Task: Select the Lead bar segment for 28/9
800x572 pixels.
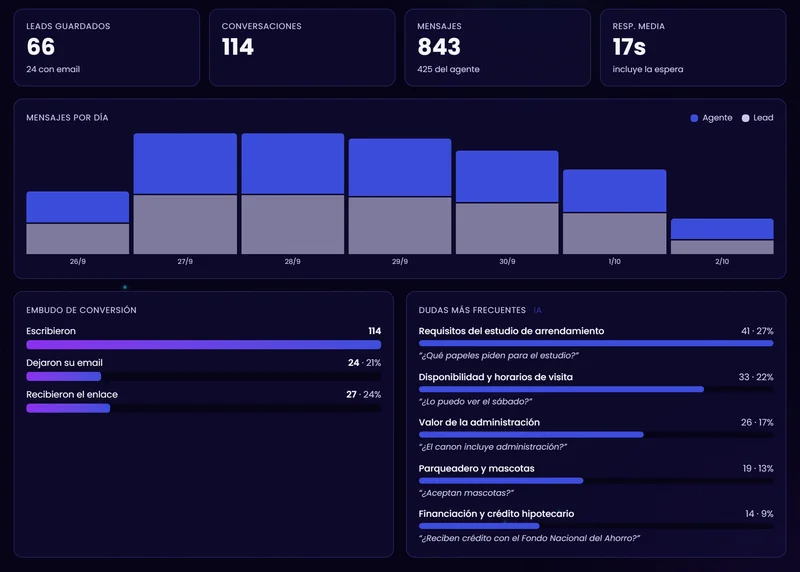Action: [292, 225]
